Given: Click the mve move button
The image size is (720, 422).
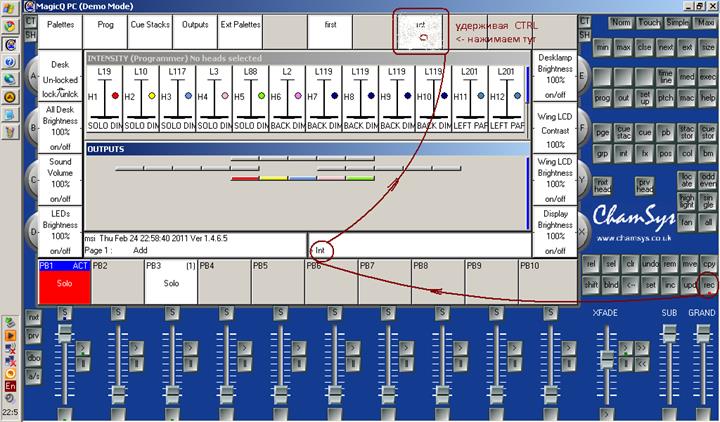Looking at the screenshot, I should click(x=690, y=264).
